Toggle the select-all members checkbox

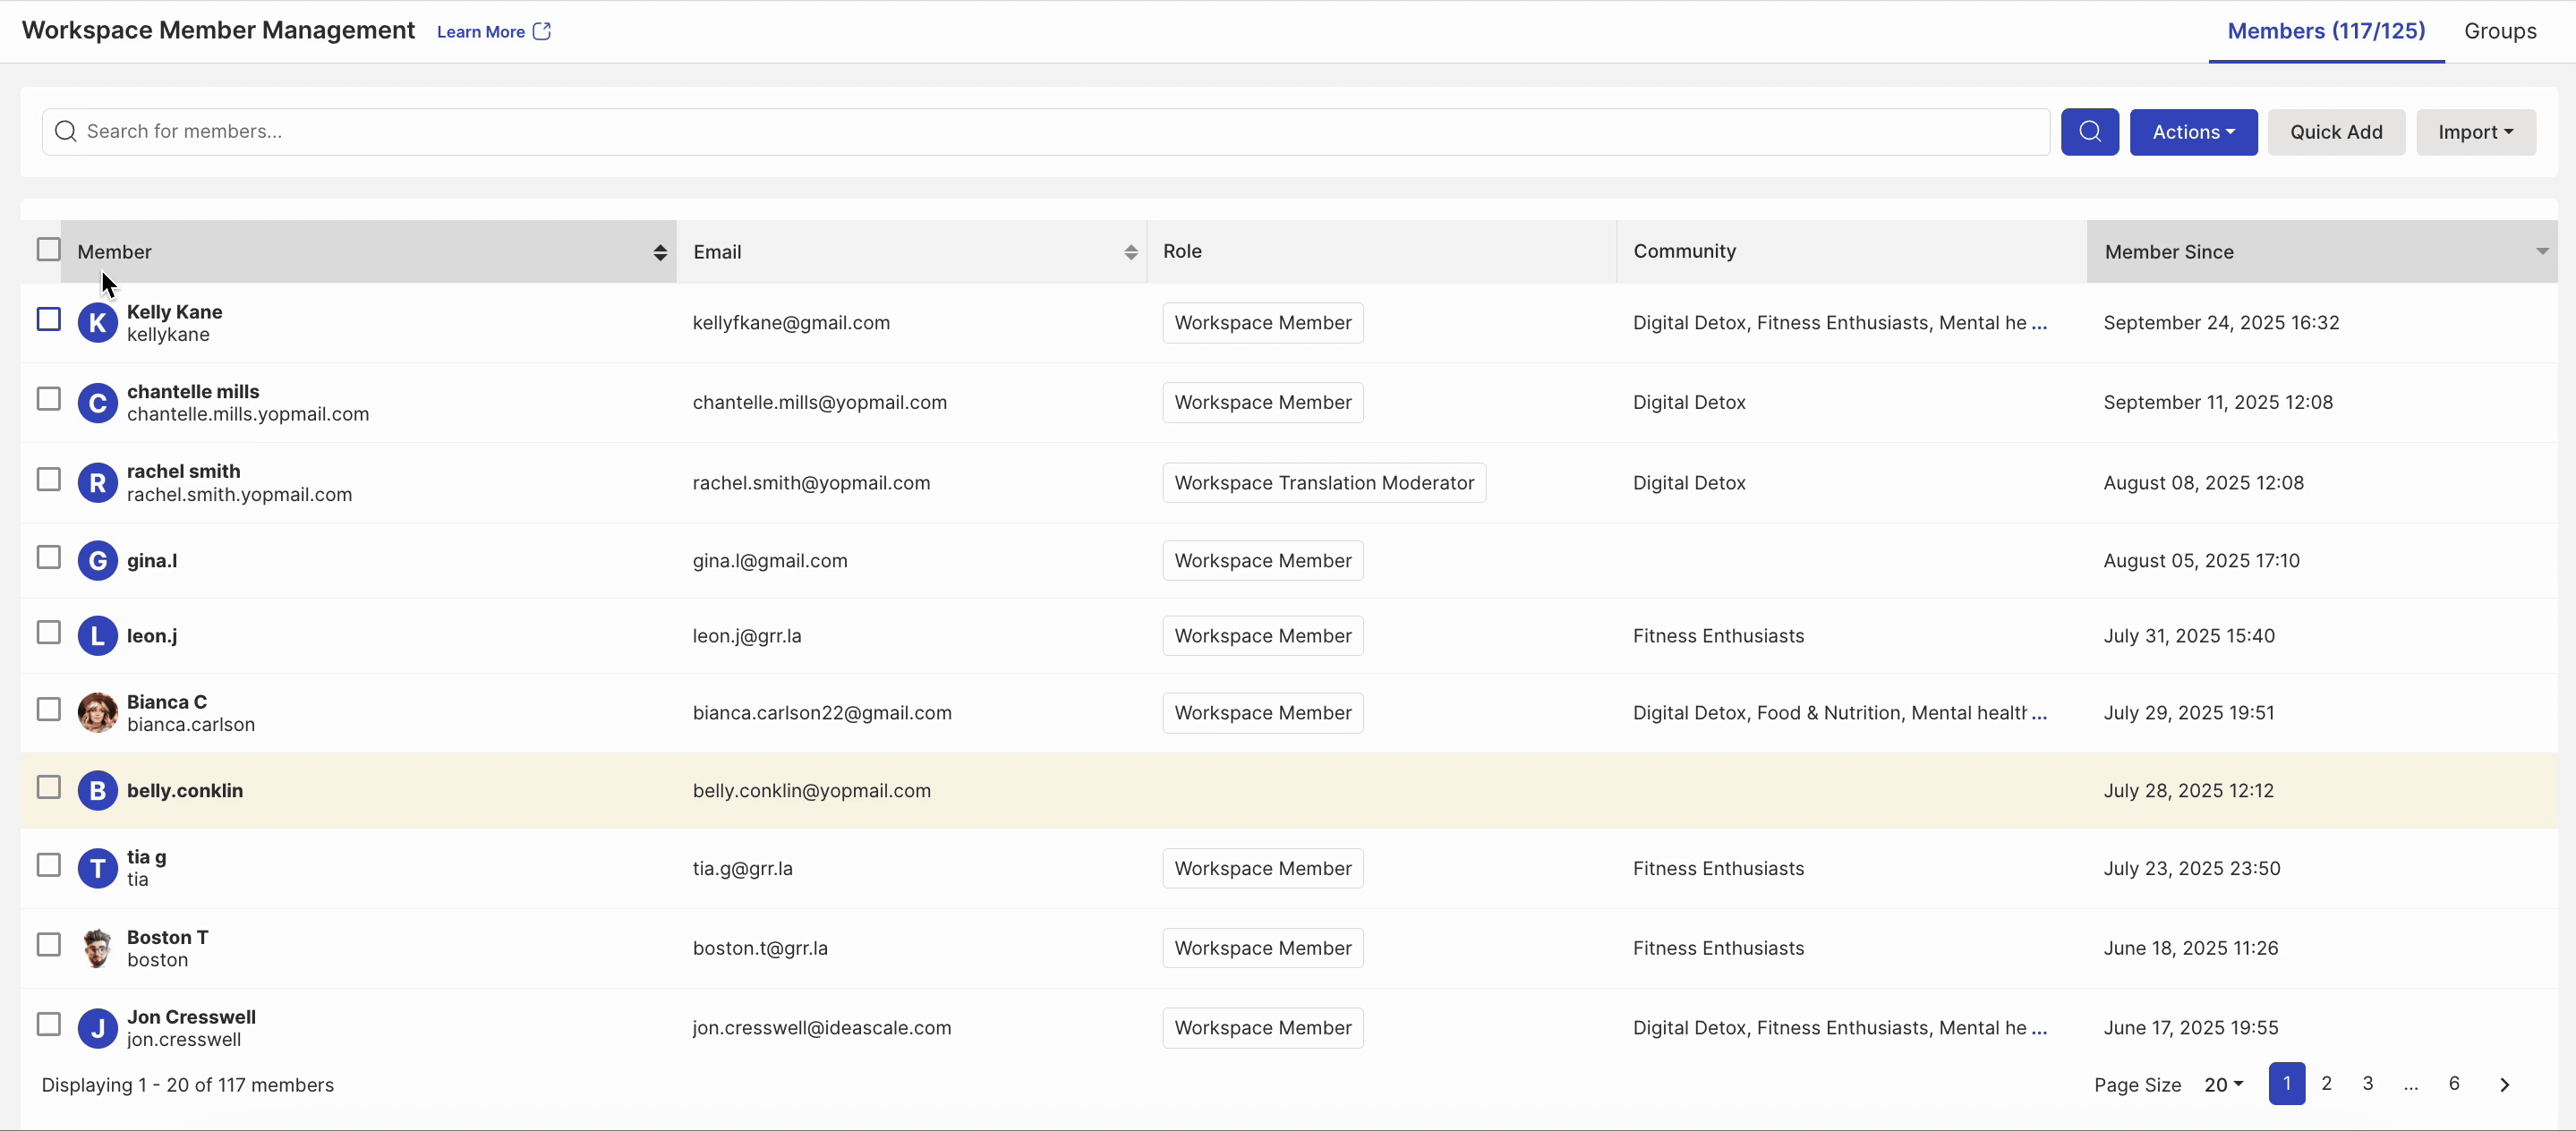pos(48,250)
